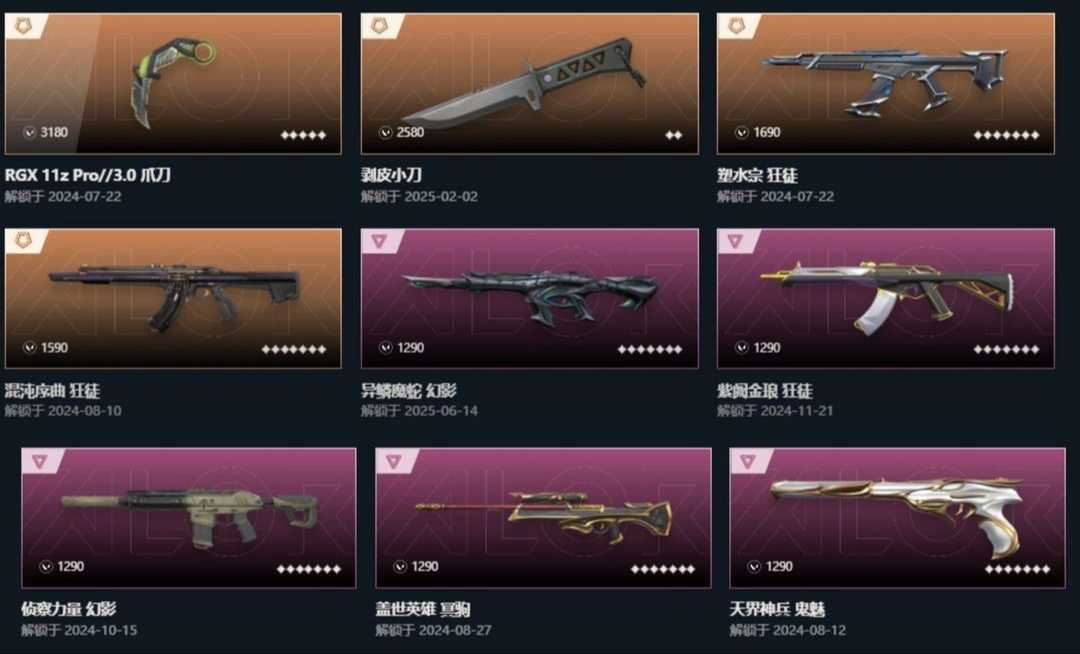
Task: Click the VP currency icon next to 3180
Action: point(30,132)
